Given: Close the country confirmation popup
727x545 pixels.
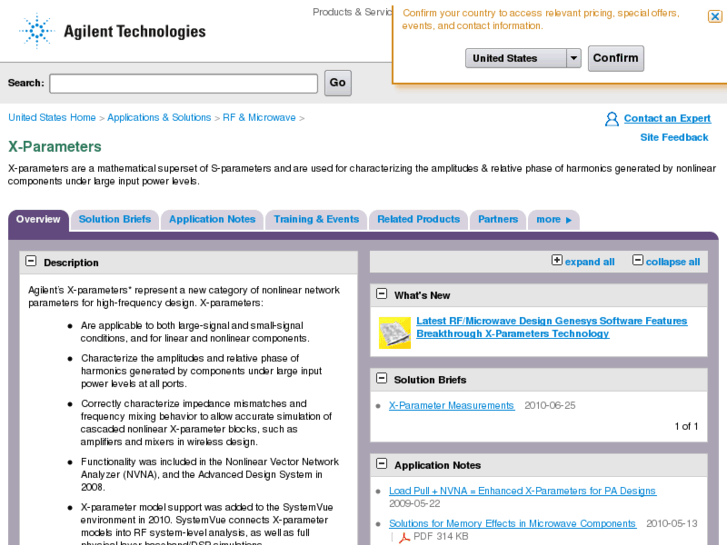Looking at the screenshot, I should click(714, 17).
